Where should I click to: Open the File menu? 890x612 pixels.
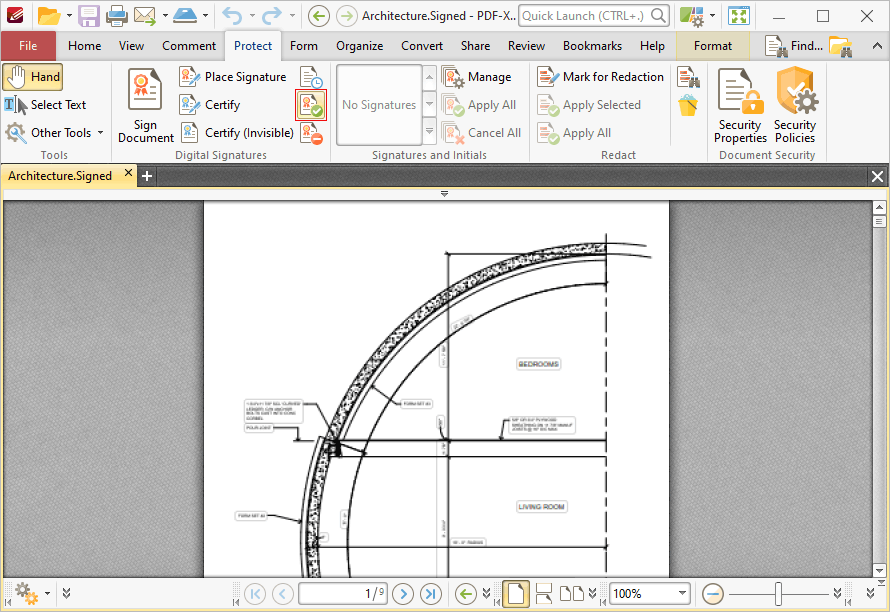pos(28,46)
